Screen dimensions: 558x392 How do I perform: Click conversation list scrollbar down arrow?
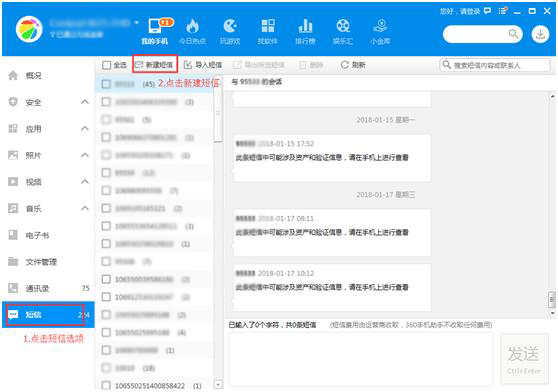(218, 385)
